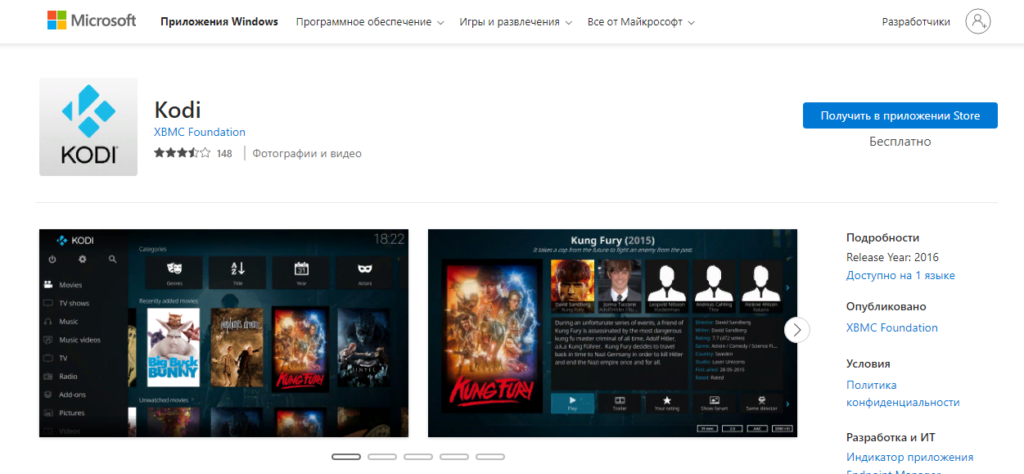Select Приложения Windows in the navigation bar
This screenshot has width=1024, height=474.
click(x=217, y=21)
